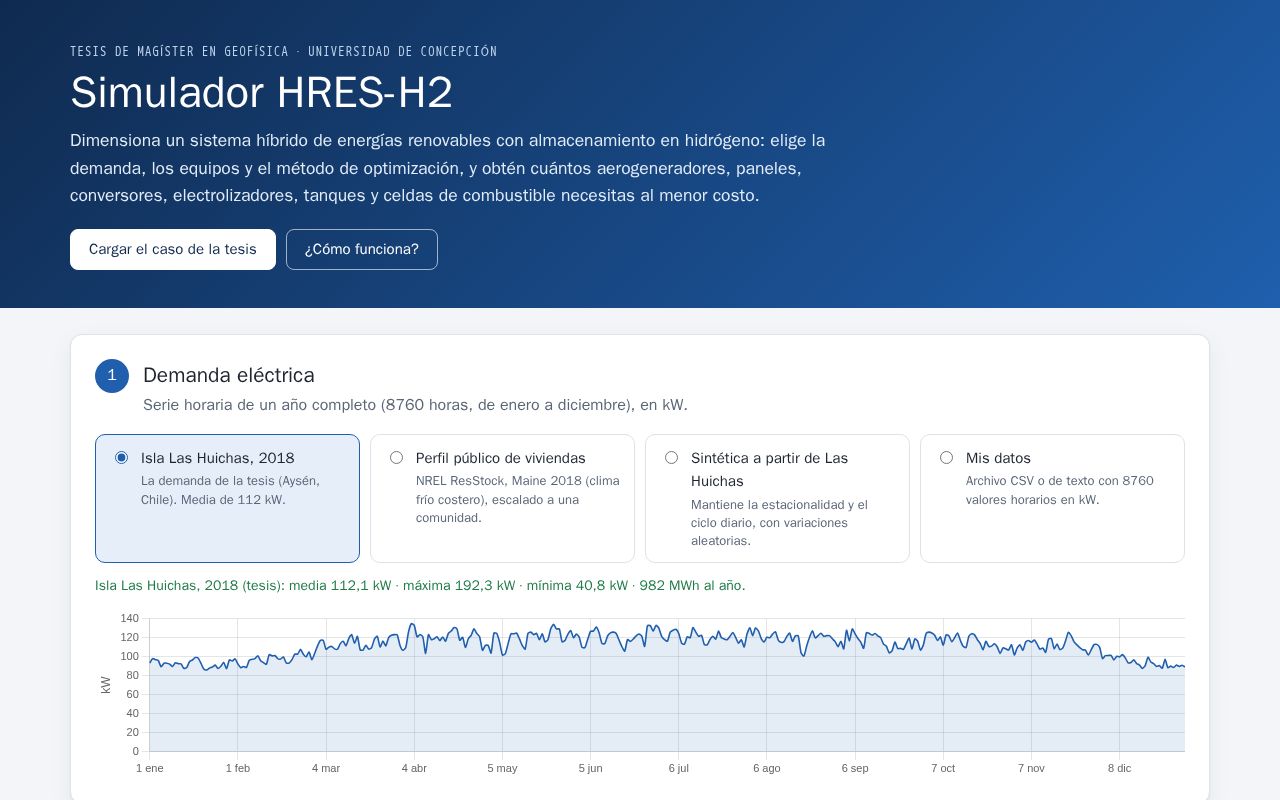Pick the 'Mis datos' radio option
This screenshot has width=1280, height=800.
click(947, 458)
